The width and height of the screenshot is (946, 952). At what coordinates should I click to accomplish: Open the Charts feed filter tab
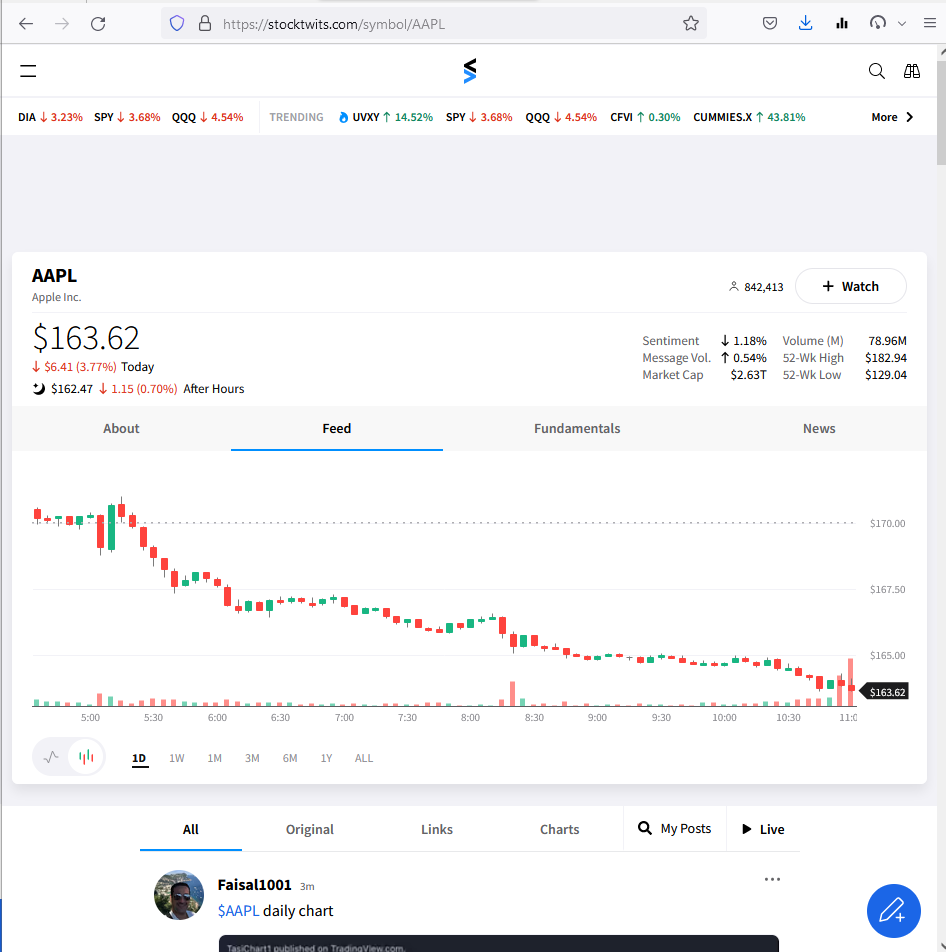pos(559,829)
